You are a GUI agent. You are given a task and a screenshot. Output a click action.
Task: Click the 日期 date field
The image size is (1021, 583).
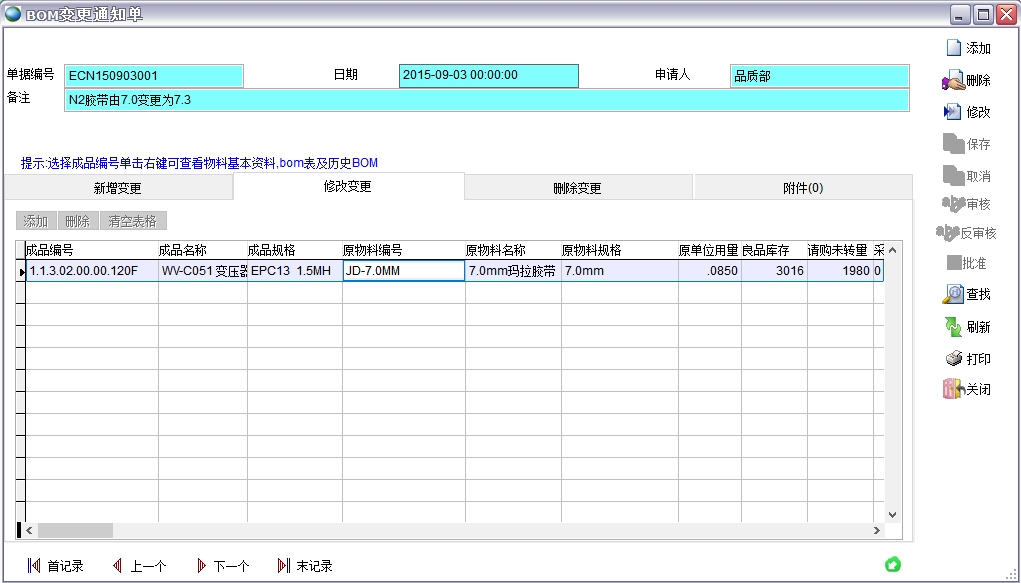coord(488,76)
